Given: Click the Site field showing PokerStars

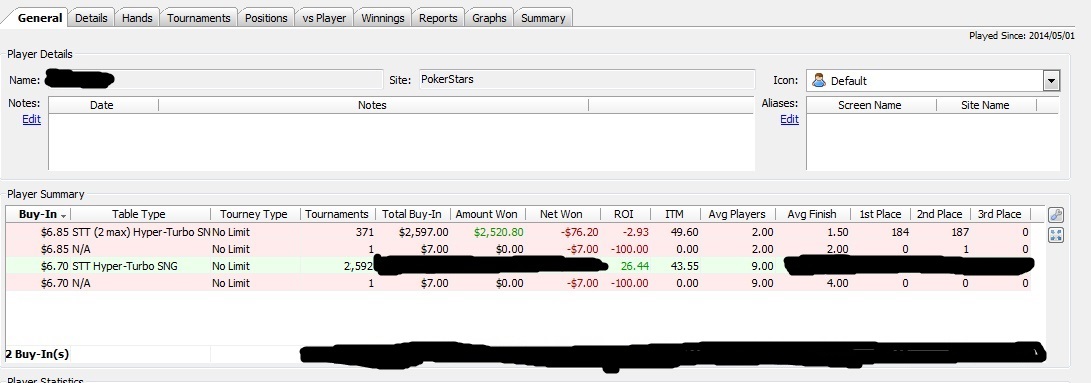Looking at the screenshot, I should 586,79.
